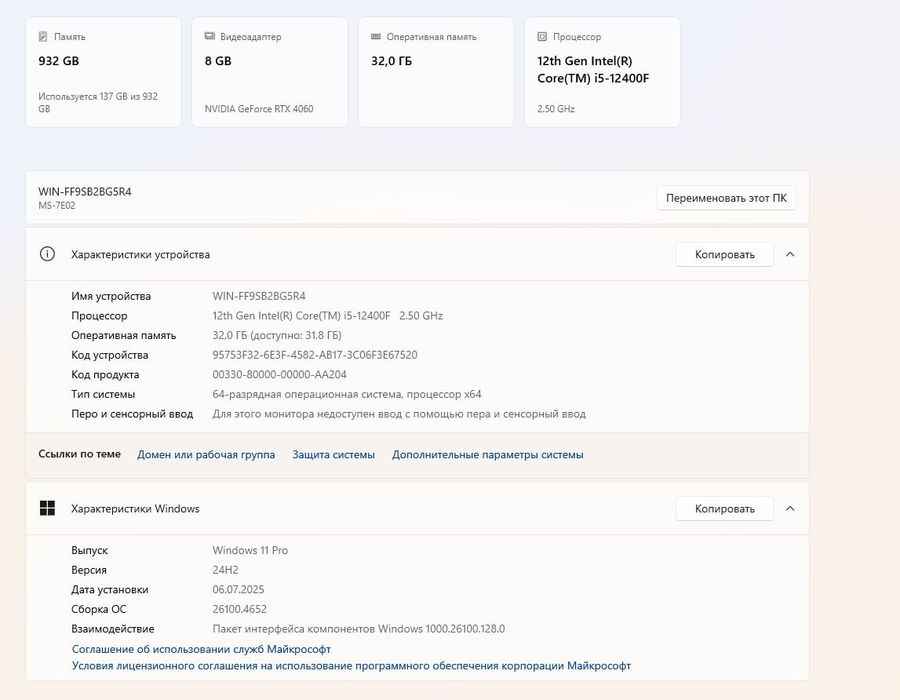This screenshot has height=700, width=900.
Task: Click the Характеристики устройства heading
Action: point(140,254)
